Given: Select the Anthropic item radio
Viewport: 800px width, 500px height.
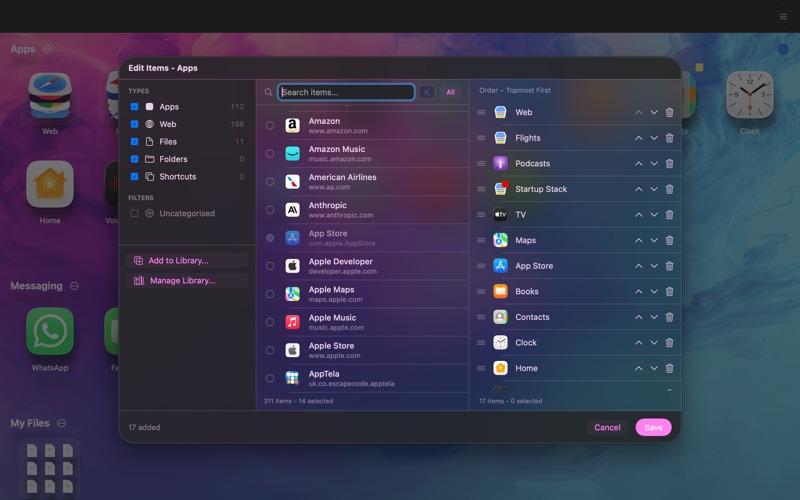Looking at the screenshot, I should (x=270, y=210).
